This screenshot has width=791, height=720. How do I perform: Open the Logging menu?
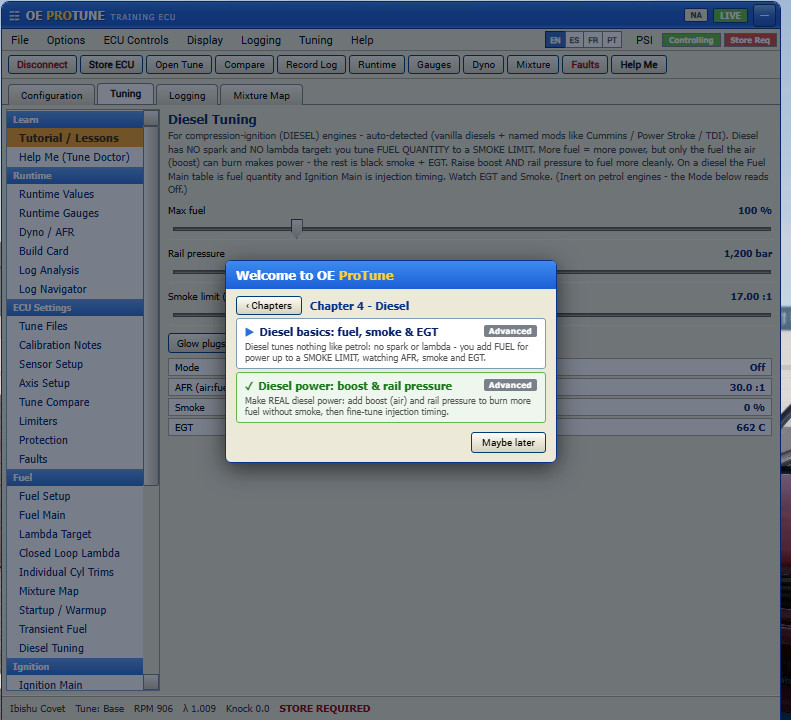tap(260, 40)
